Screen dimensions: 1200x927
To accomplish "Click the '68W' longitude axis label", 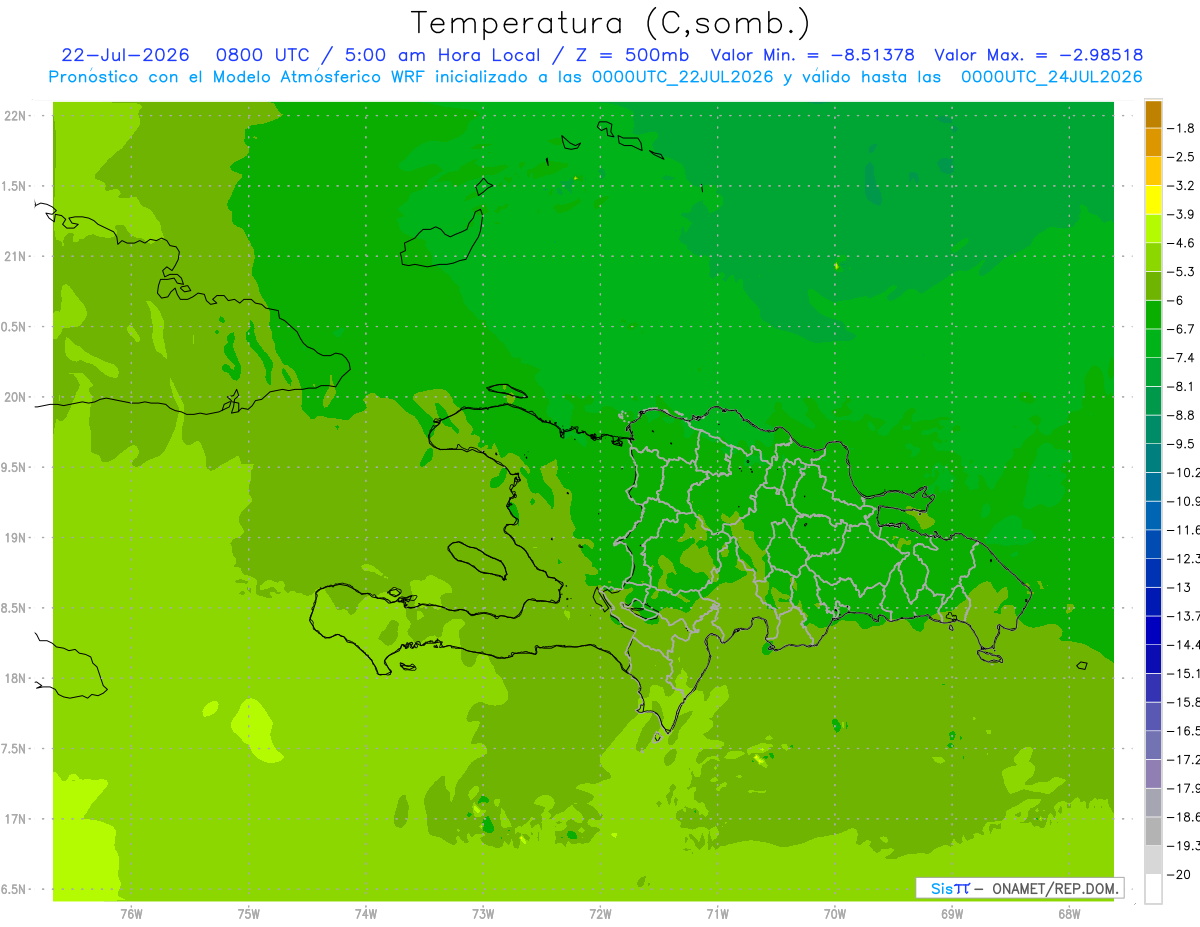I will click(x=1069, y=914).
